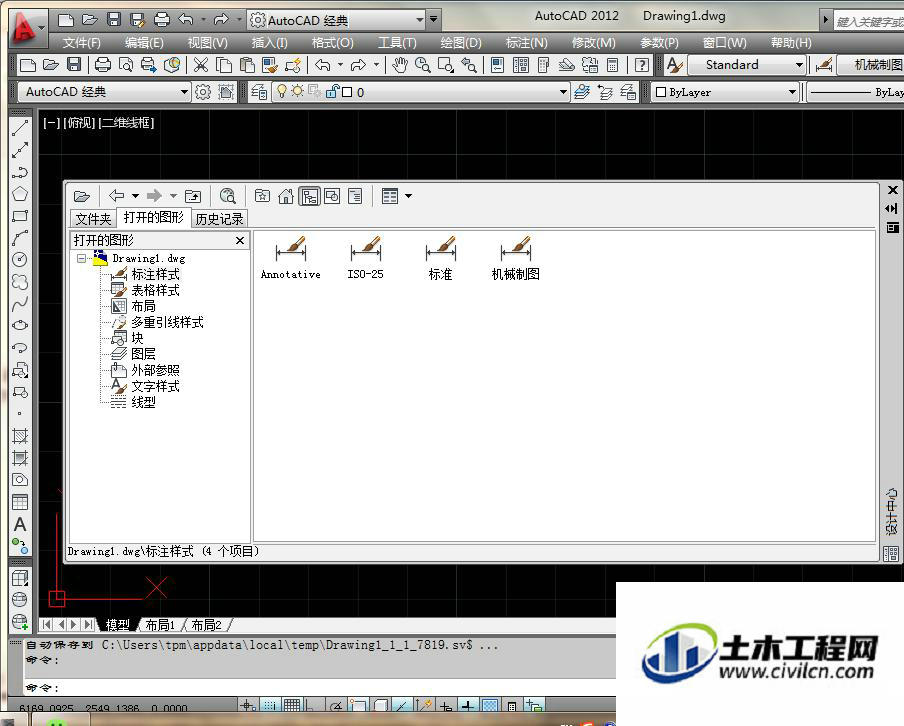Select the Spline draw tool

pyautogui.click(x=20, y=303)
